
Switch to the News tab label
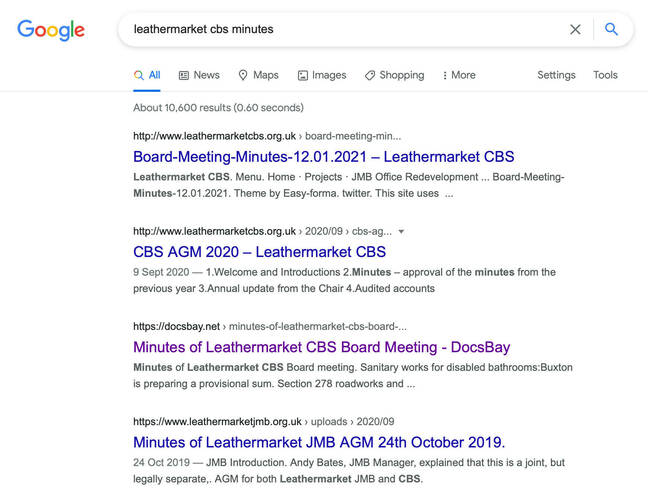point(207,75)
